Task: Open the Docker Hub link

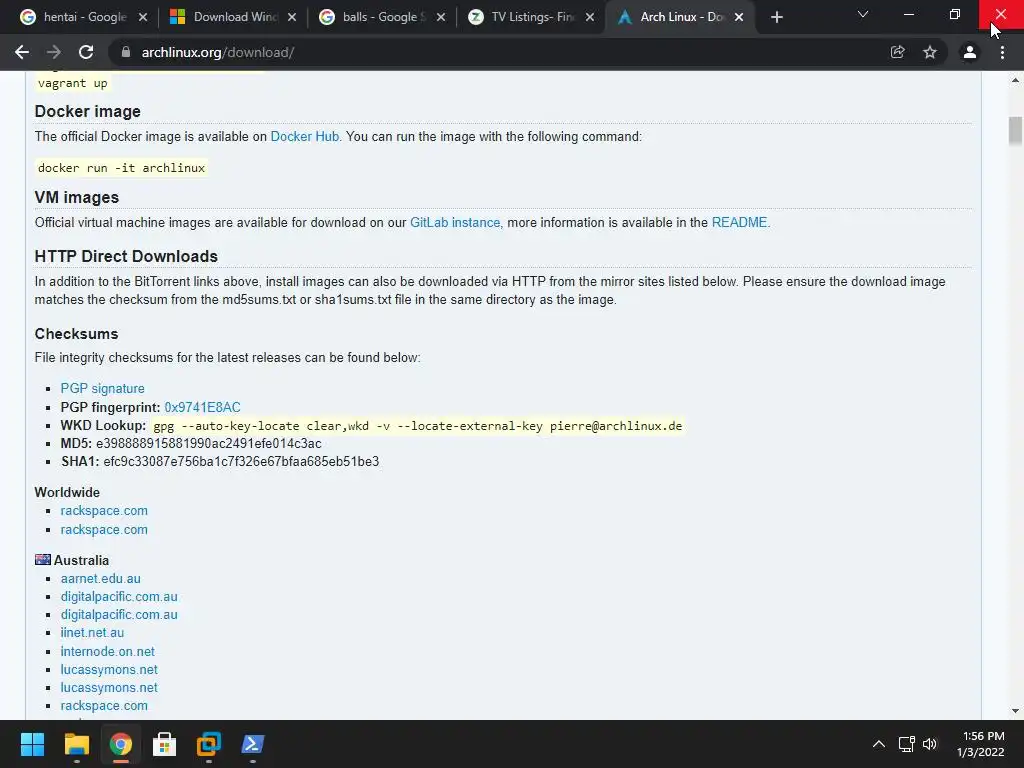Action: (x=304, y=136)
